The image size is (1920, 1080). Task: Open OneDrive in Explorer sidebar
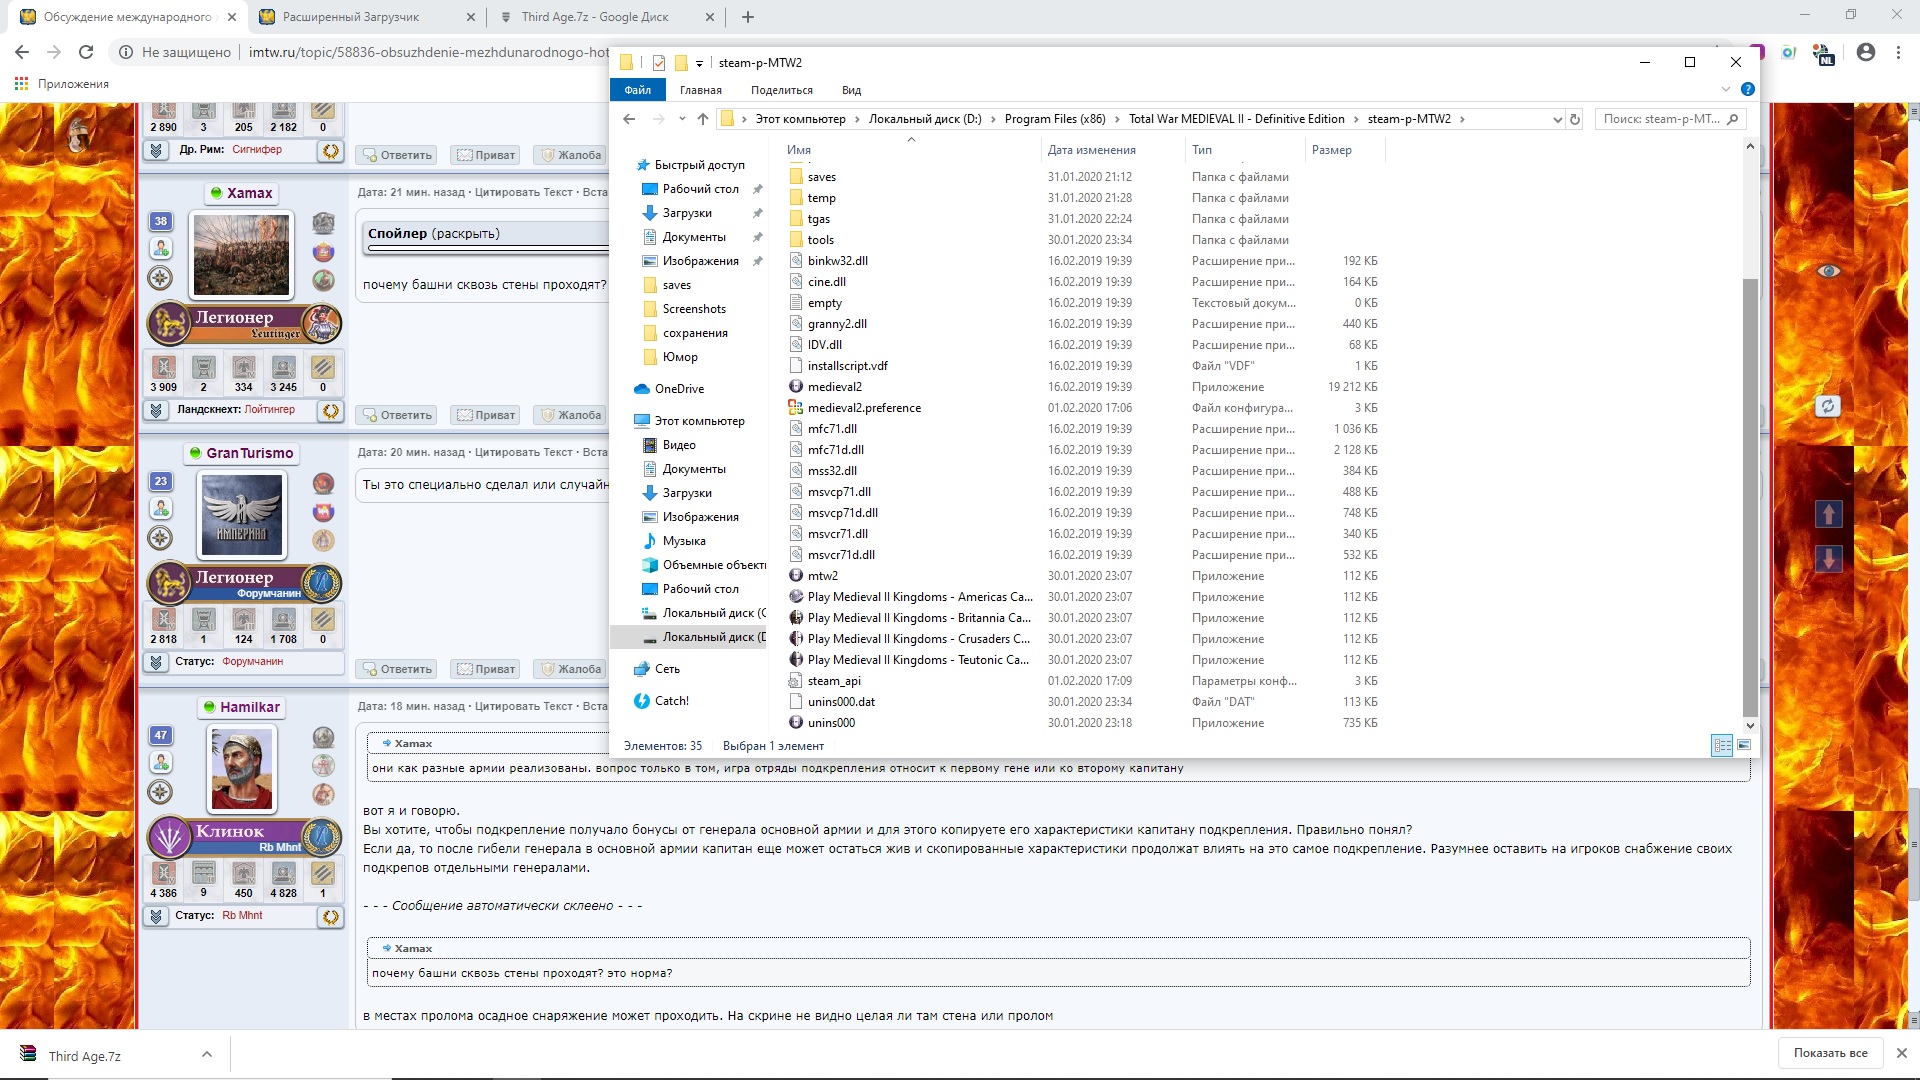click(x=679, y=389)
